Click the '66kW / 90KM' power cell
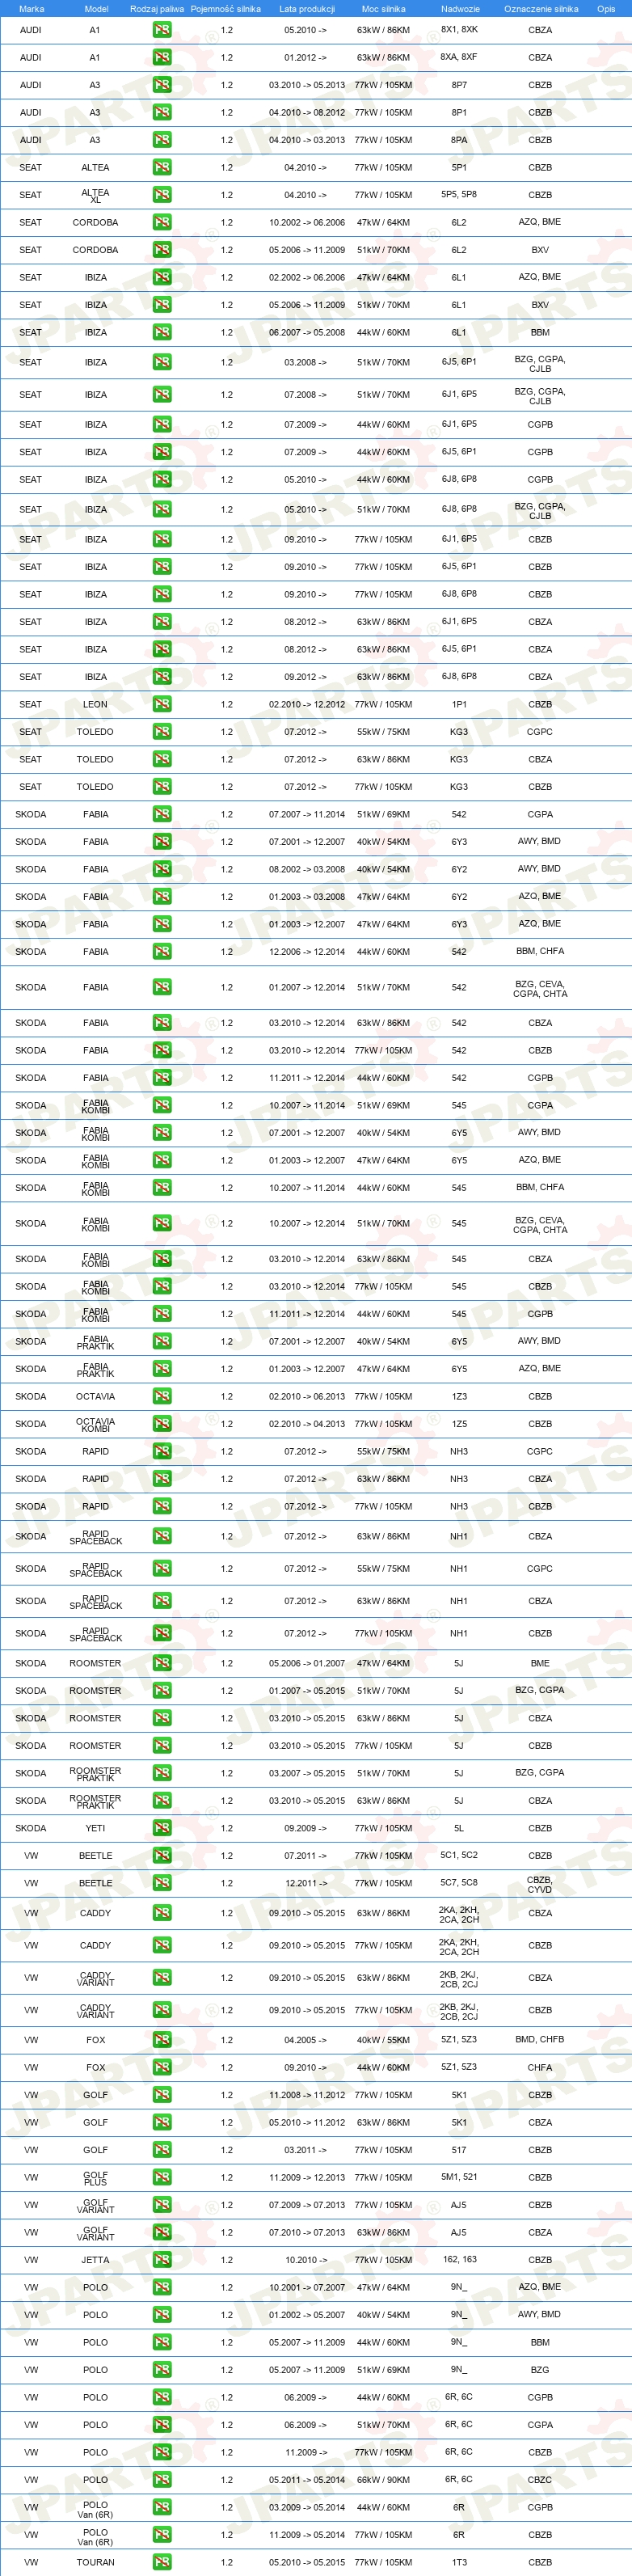Image resolution: width=632 pixels, height=2576 pixels. coord(383,2480)
